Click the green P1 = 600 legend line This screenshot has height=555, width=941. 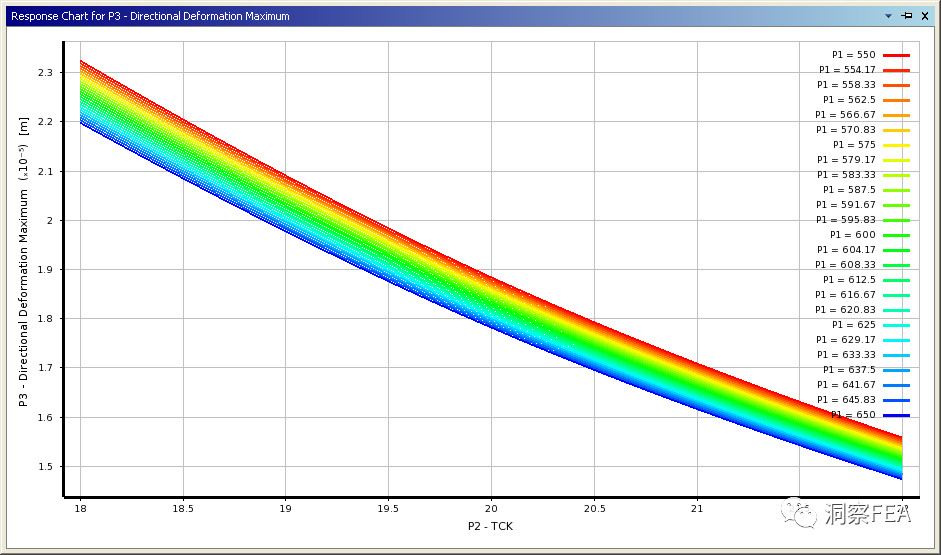point(896,236)
